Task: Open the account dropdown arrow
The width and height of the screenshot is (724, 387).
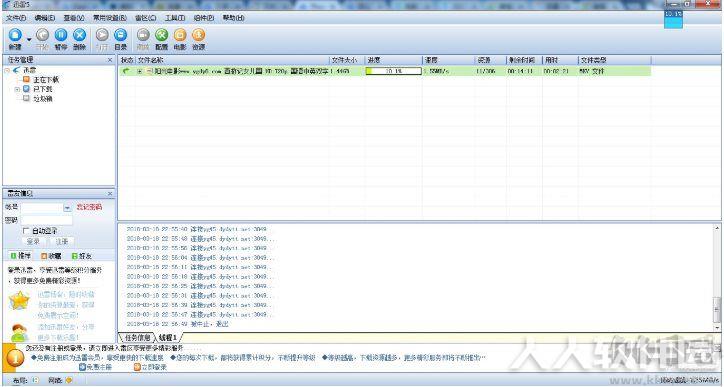Action: tap(67, 208)
